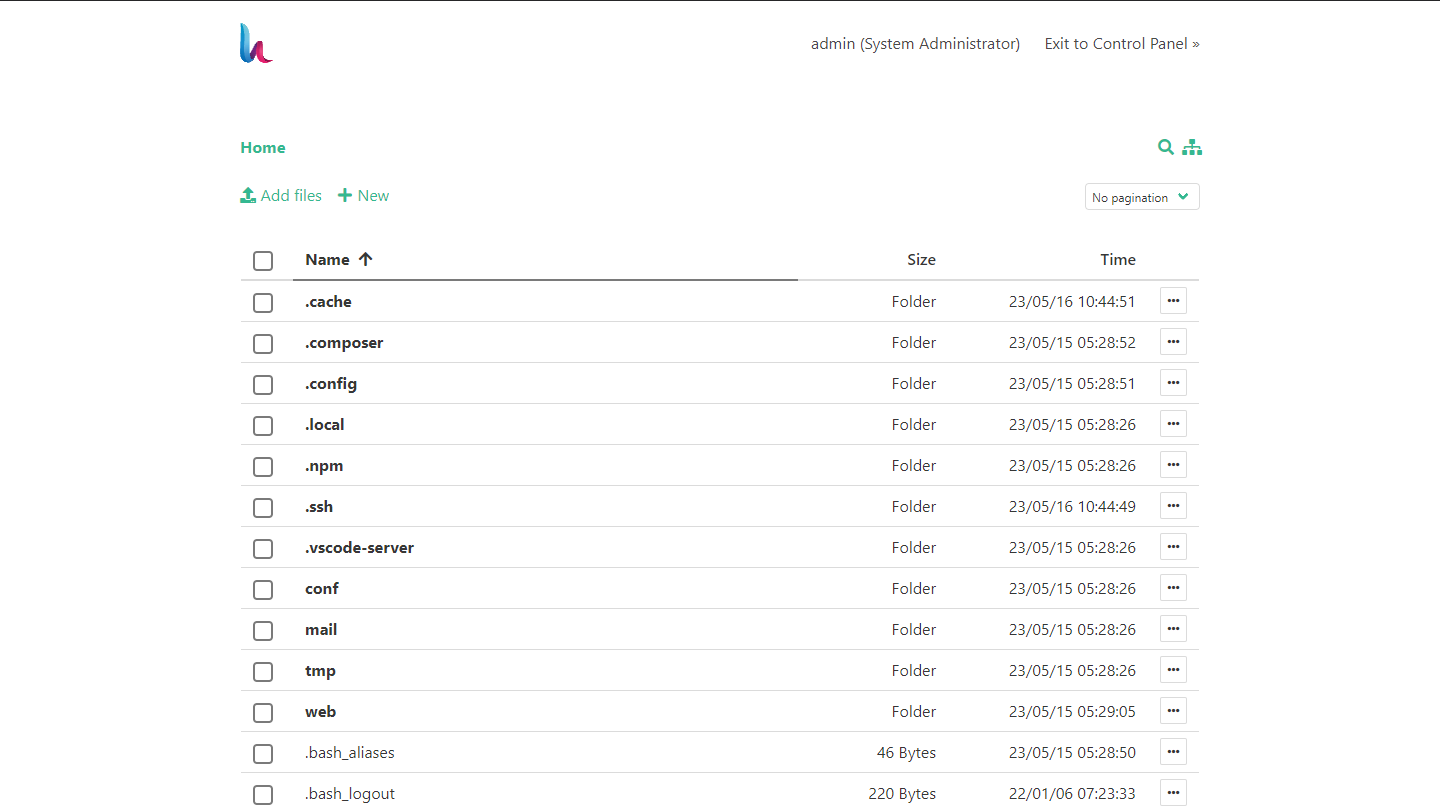Click Add files upload button

(x=281, y=196)
